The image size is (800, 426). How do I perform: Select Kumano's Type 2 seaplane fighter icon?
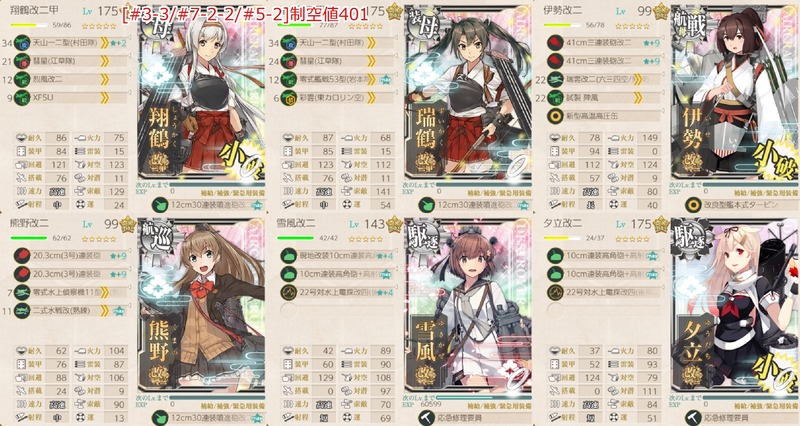pyautogui.click(x=22, y=311)
